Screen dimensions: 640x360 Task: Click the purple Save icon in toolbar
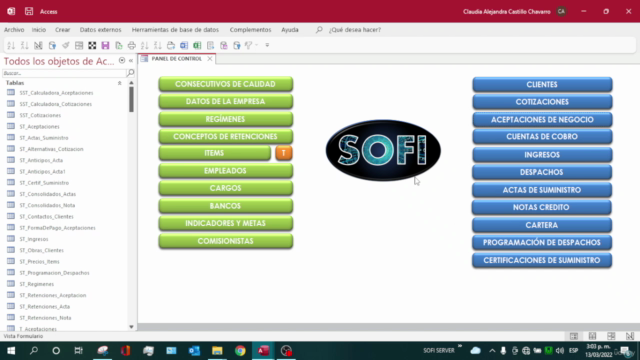pos(105,45)
